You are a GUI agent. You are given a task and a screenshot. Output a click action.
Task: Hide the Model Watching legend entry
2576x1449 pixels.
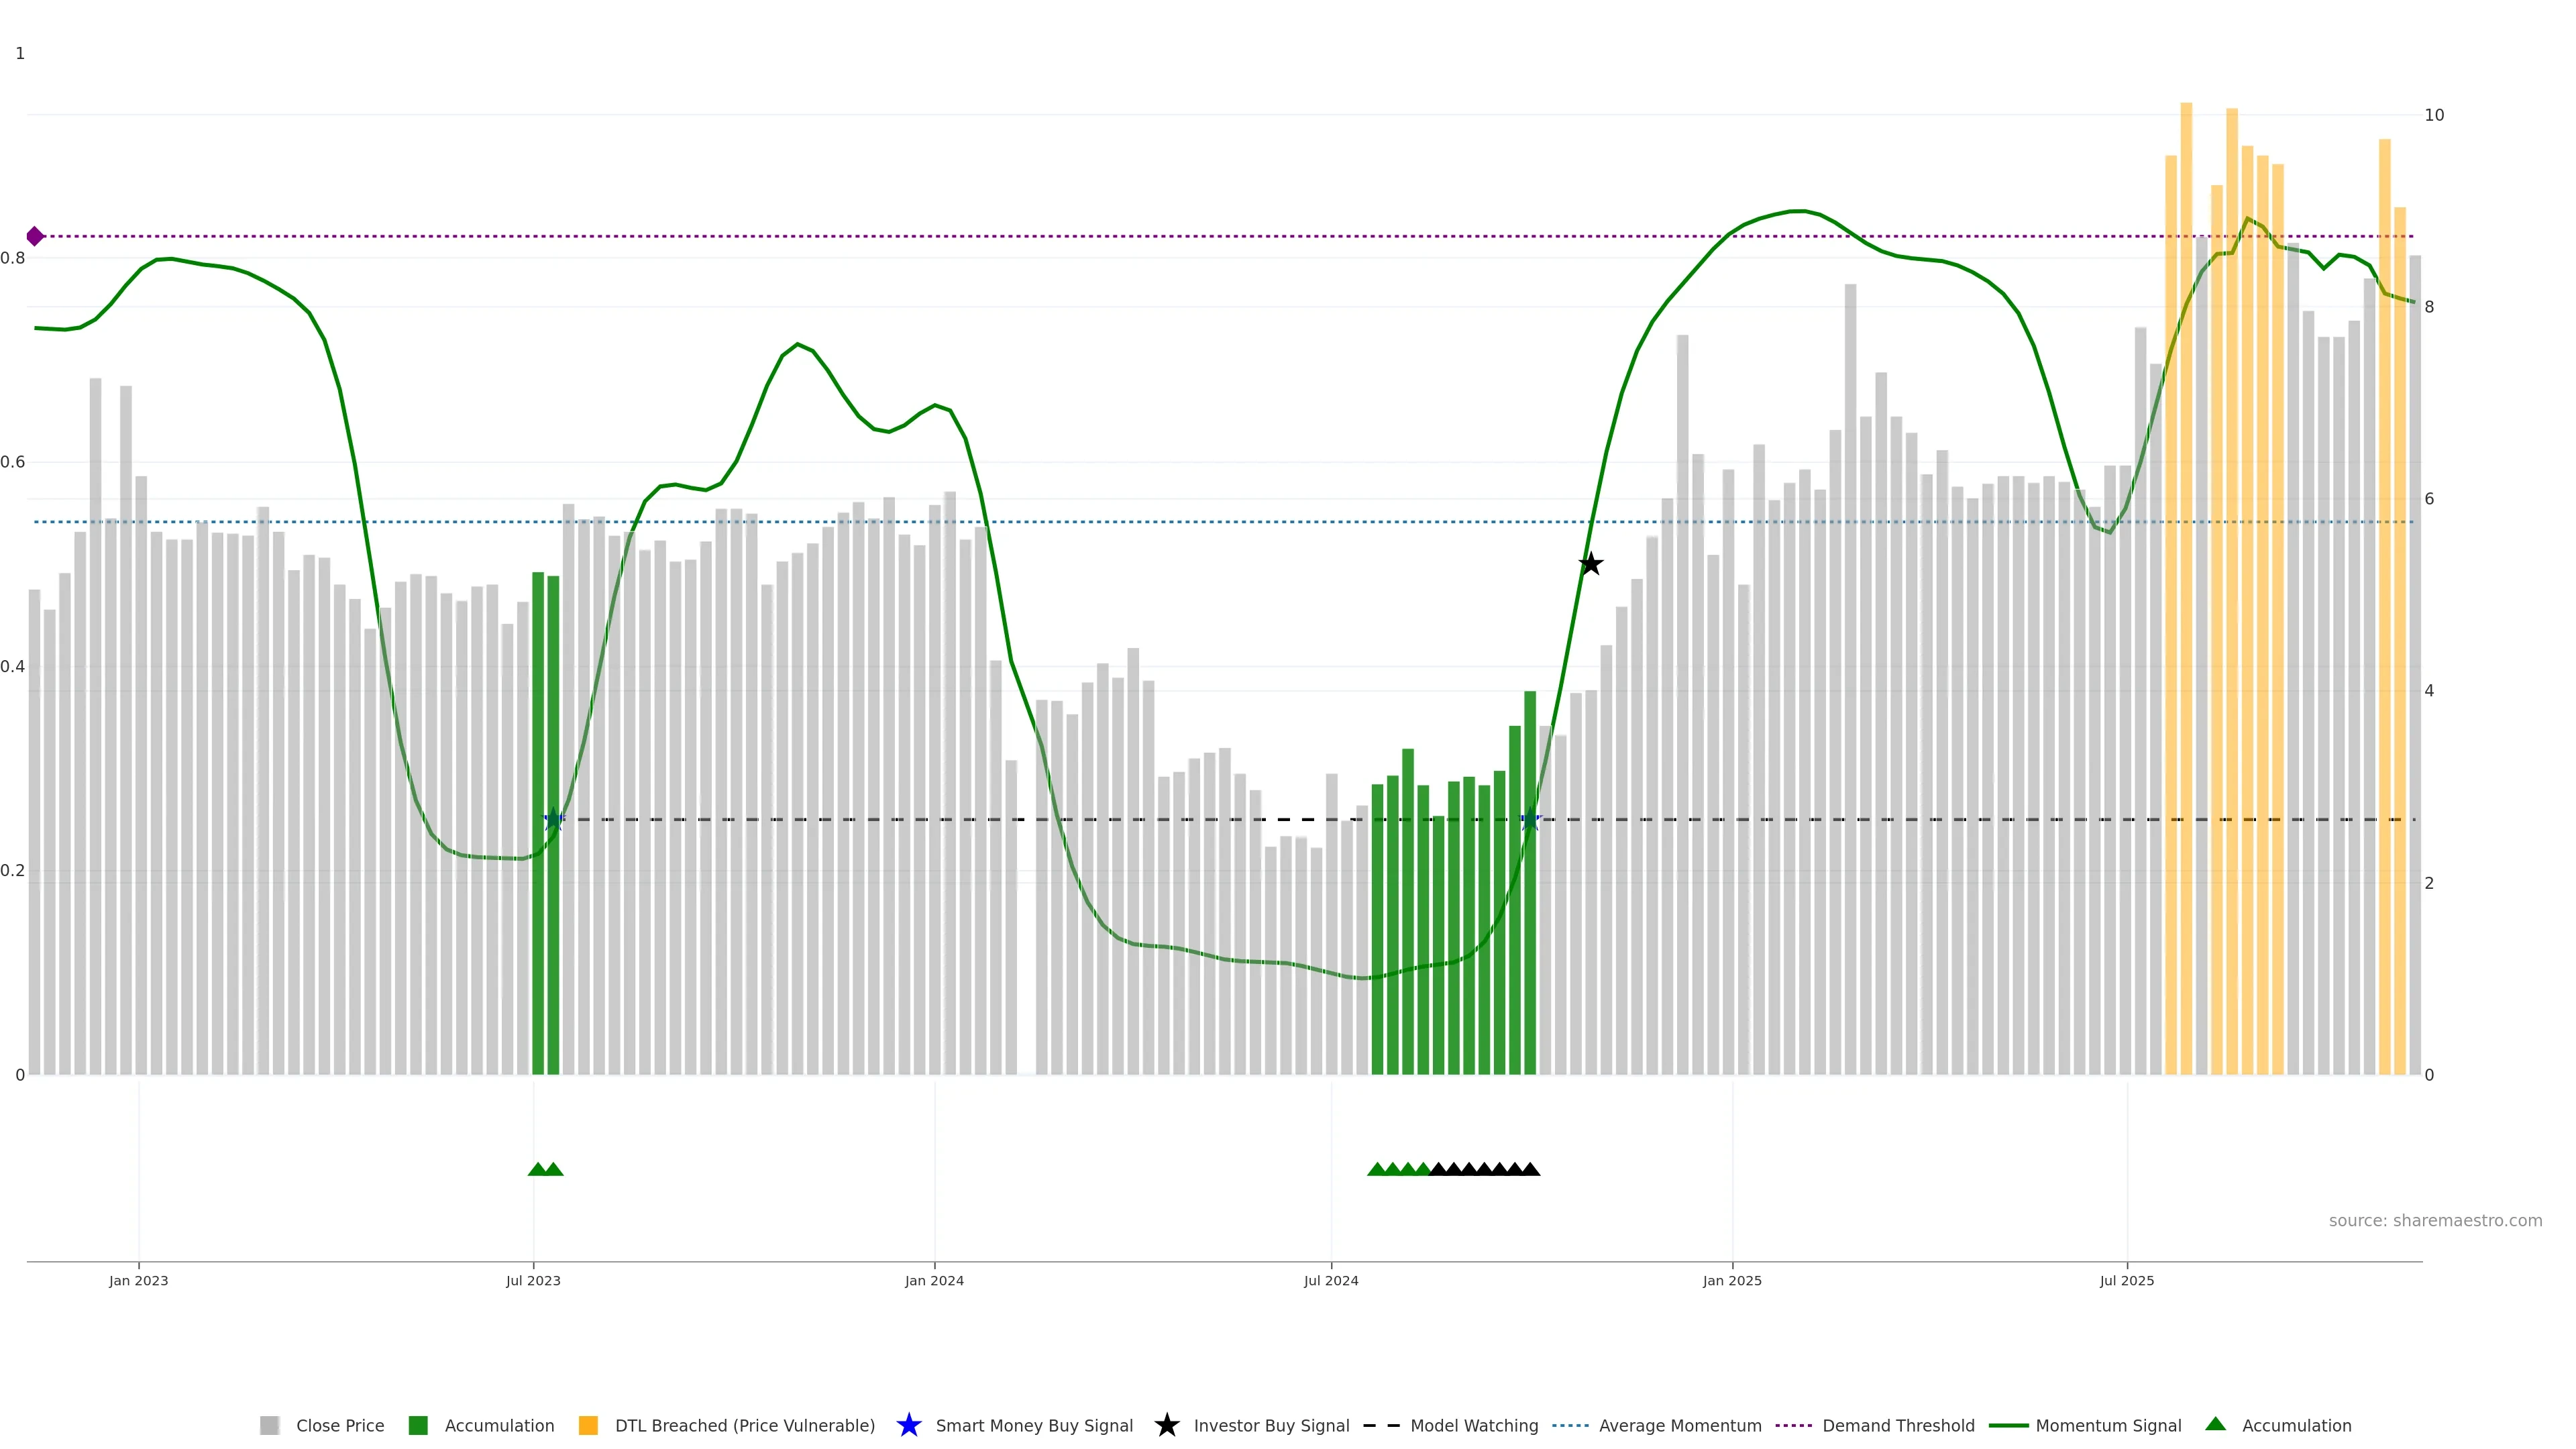(x=1473, y=1425)
